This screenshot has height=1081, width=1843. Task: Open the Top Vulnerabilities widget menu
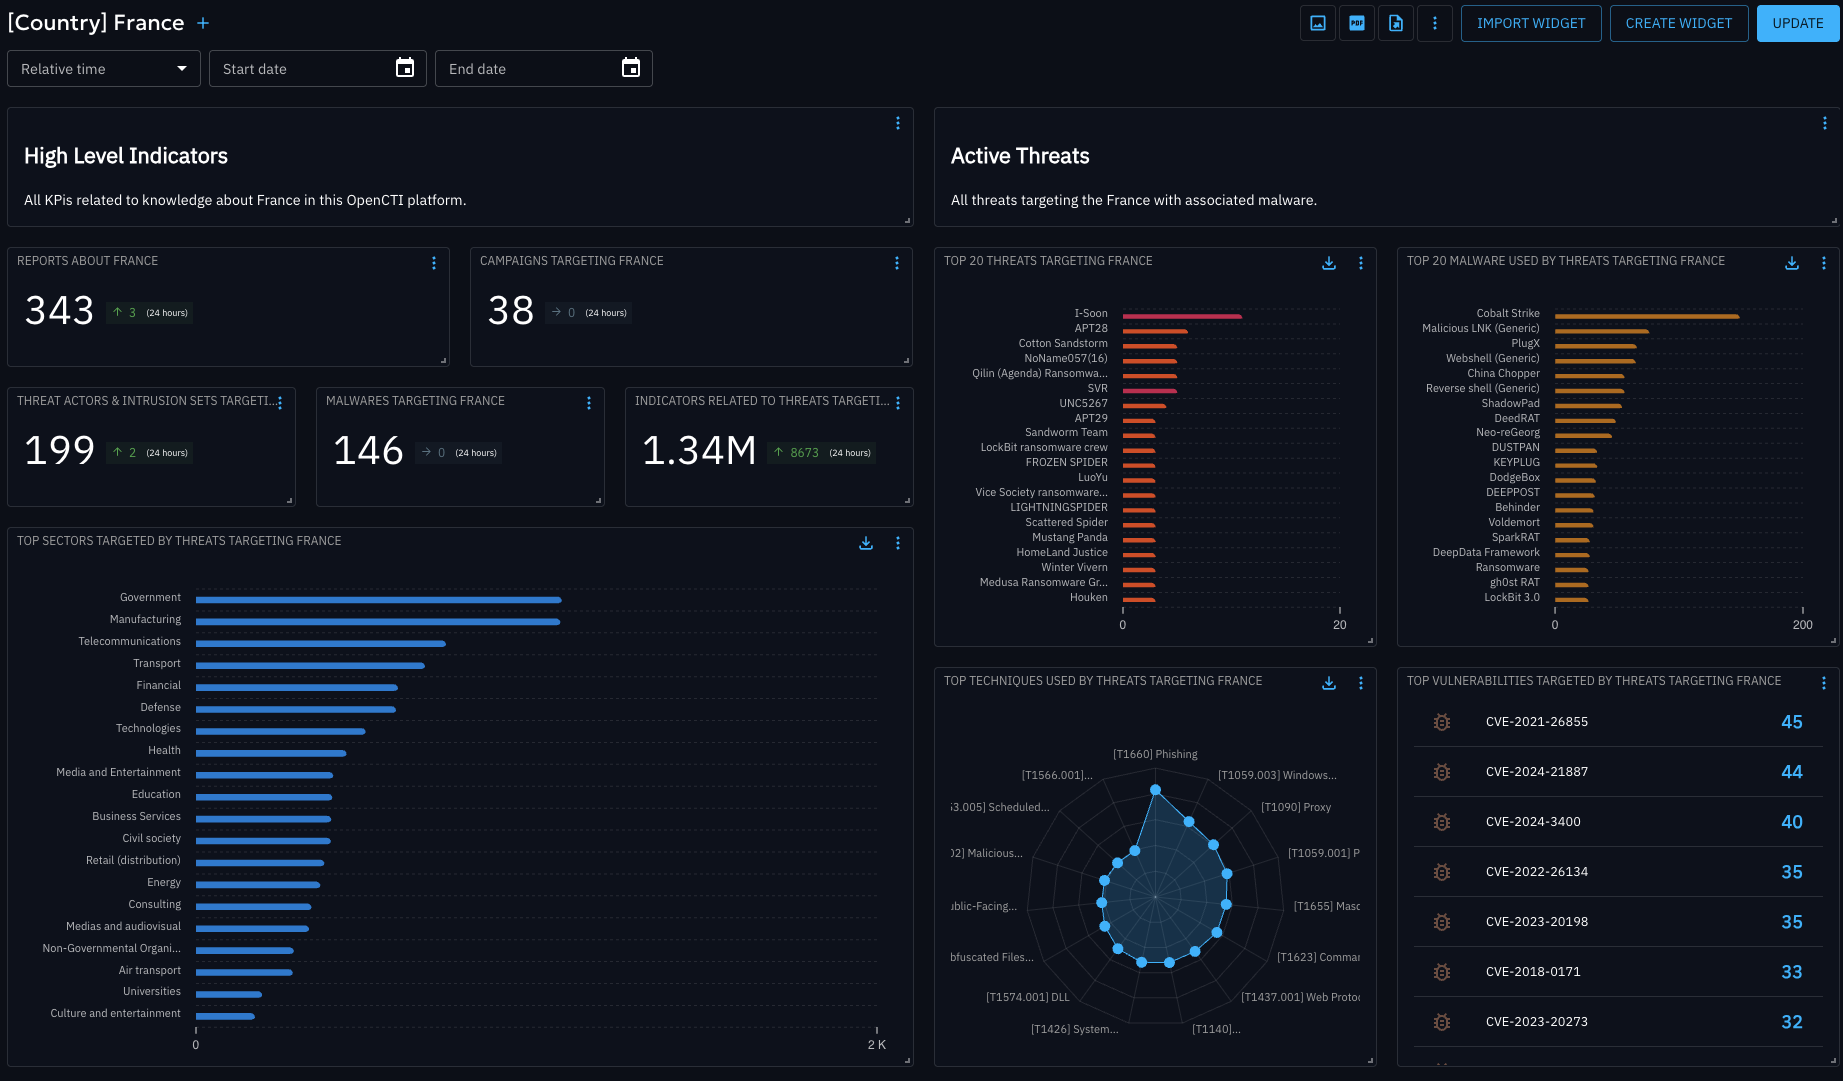(1824, 683)
